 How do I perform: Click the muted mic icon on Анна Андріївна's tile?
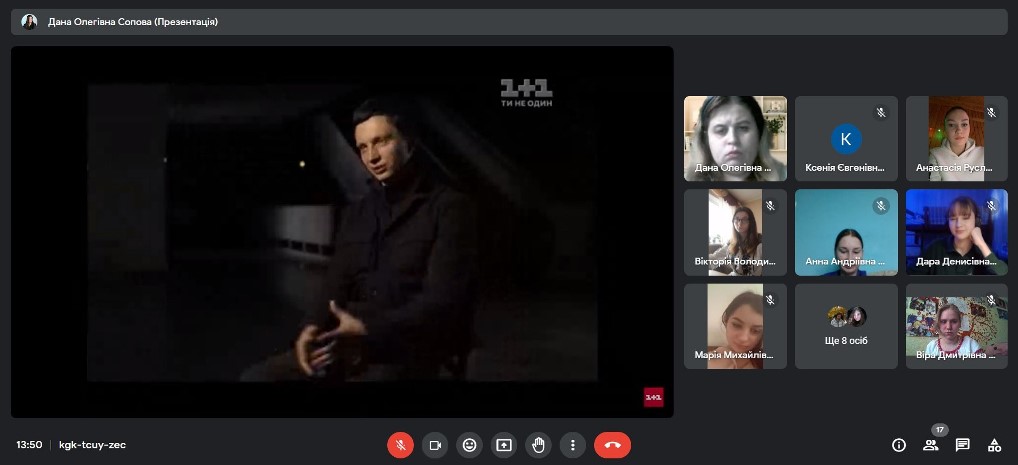[881, 206]
